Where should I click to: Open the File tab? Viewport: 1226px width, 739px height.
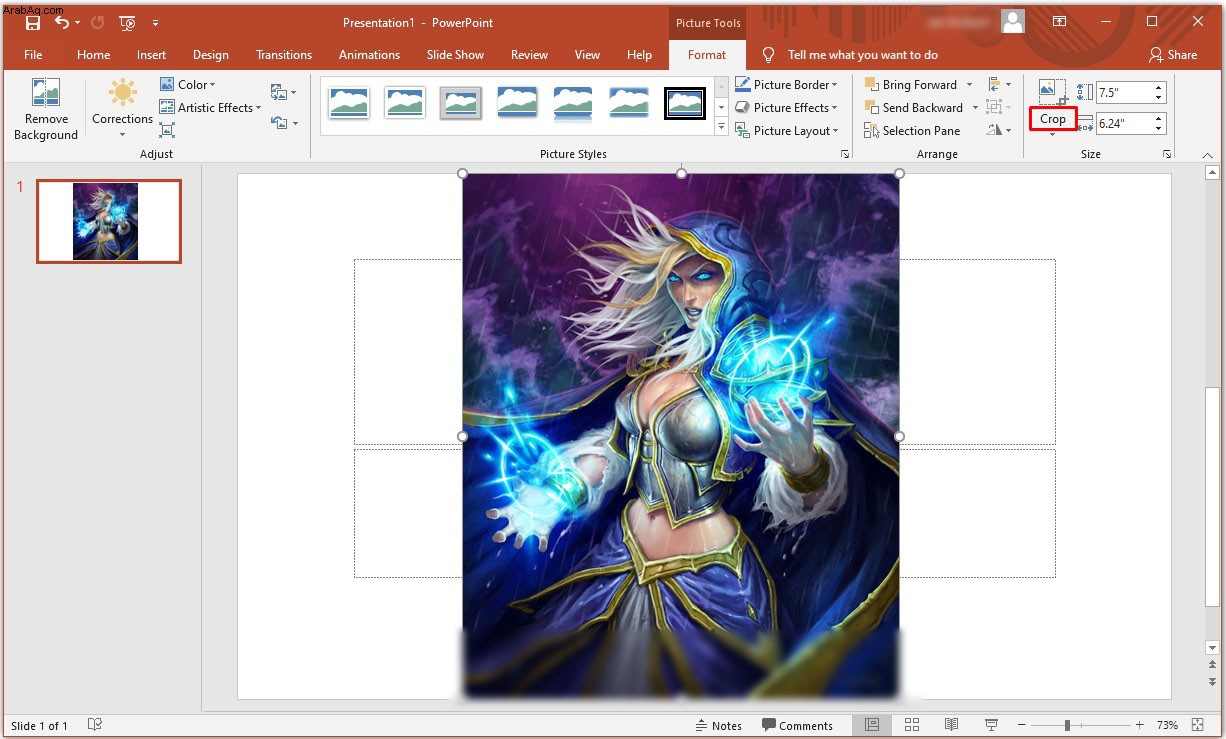pyautogui.click(x=33, y=55)
